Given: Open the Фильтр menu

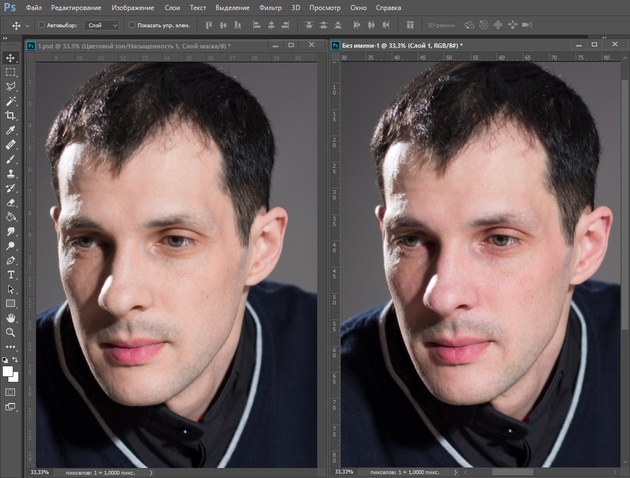Looking at the screenshot, I should 270,8.
